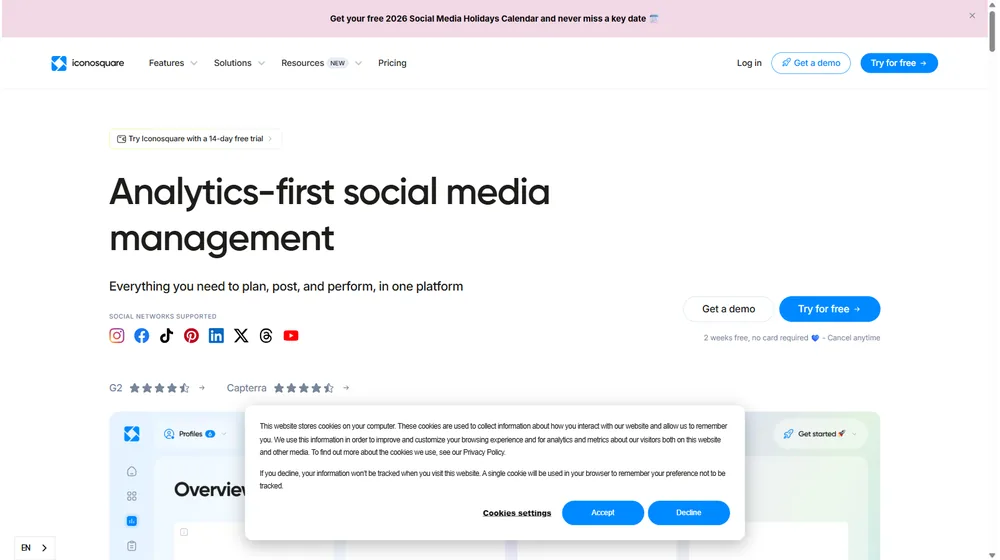Expand the Features menu
This screenshot has width=1000, height=560.
[173, 63]
